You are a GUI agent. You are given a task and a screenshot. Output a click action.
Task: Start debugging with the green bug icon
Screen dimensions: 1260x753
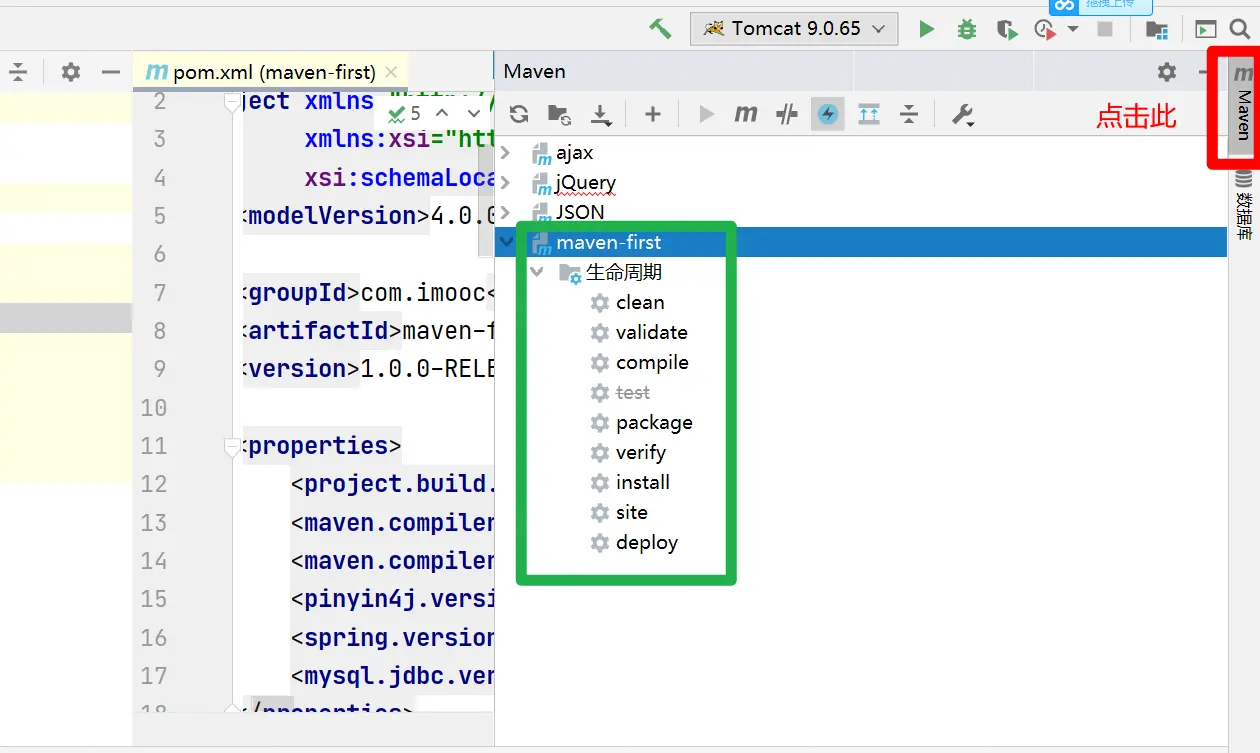(x=966, y=29)
